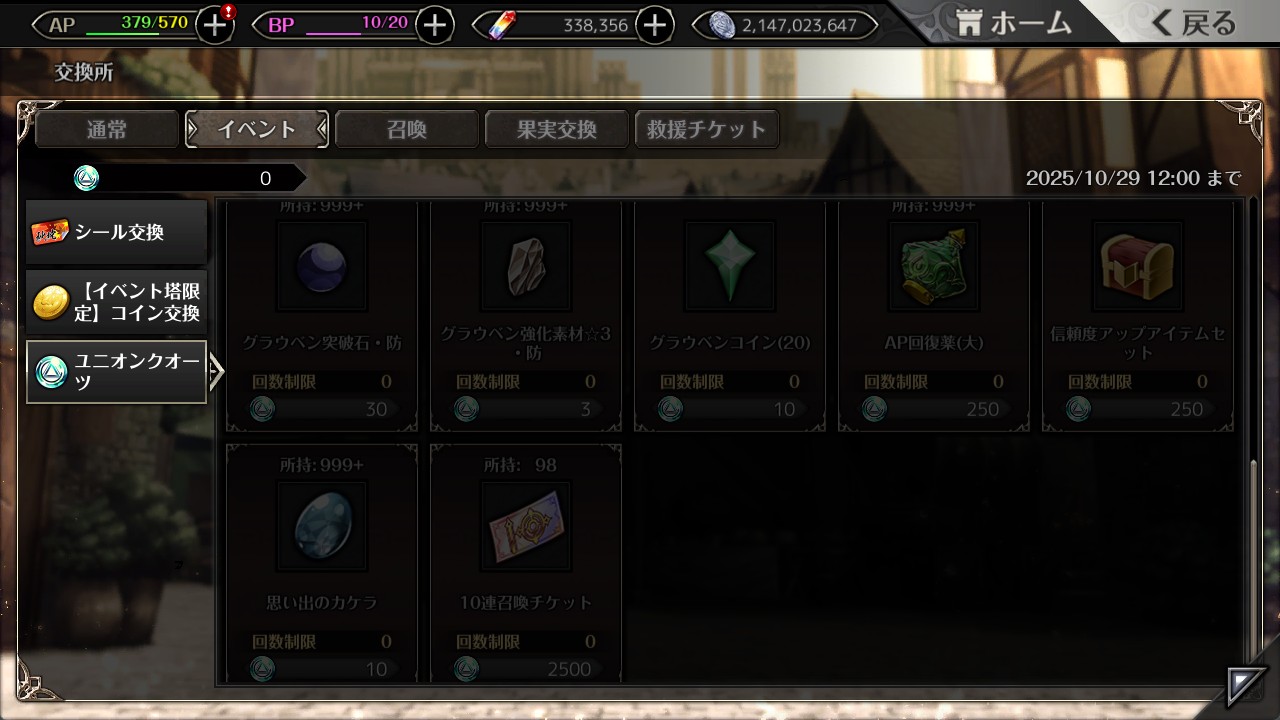Select the 思い出のカケラ egg icon
The width and height of the screenshot is (1280, 720).
tap(322, 526)
